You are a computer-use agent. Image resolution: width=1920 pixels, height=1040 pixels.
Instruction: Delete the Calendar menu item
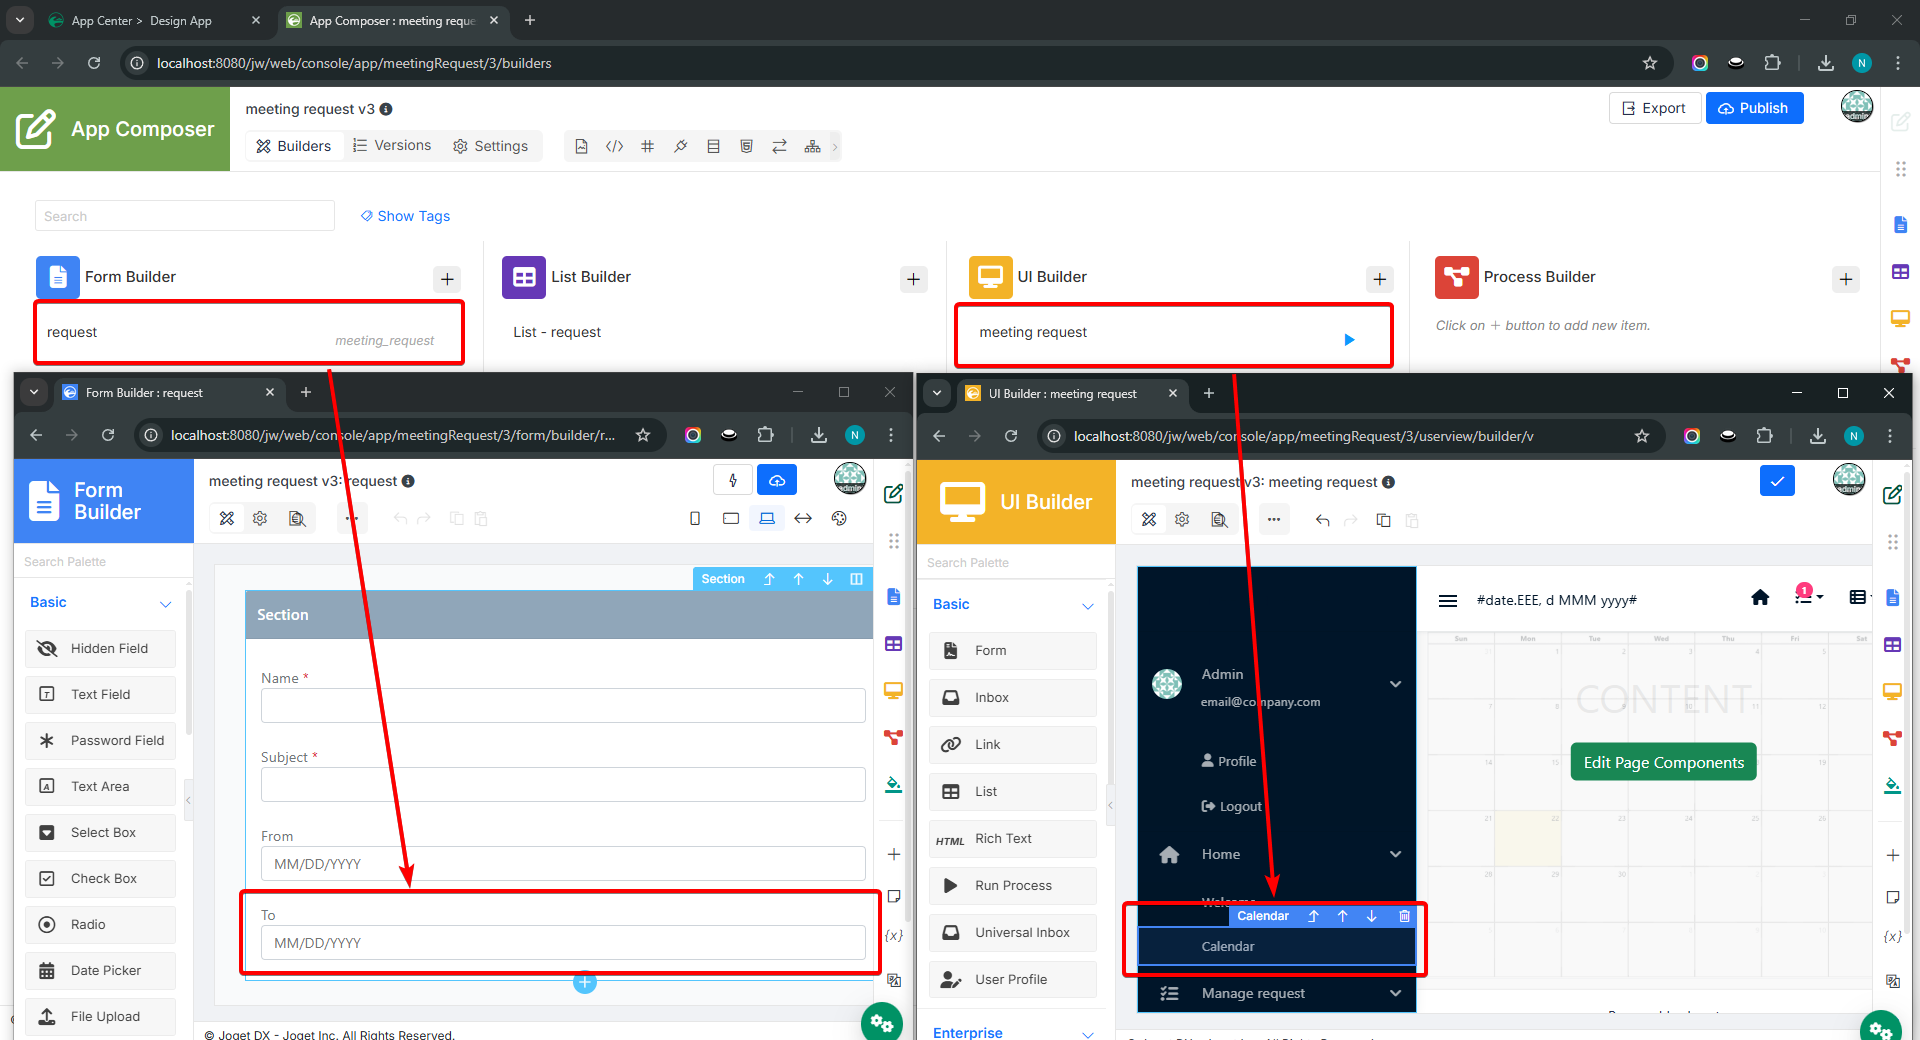tap(1404, 916)
